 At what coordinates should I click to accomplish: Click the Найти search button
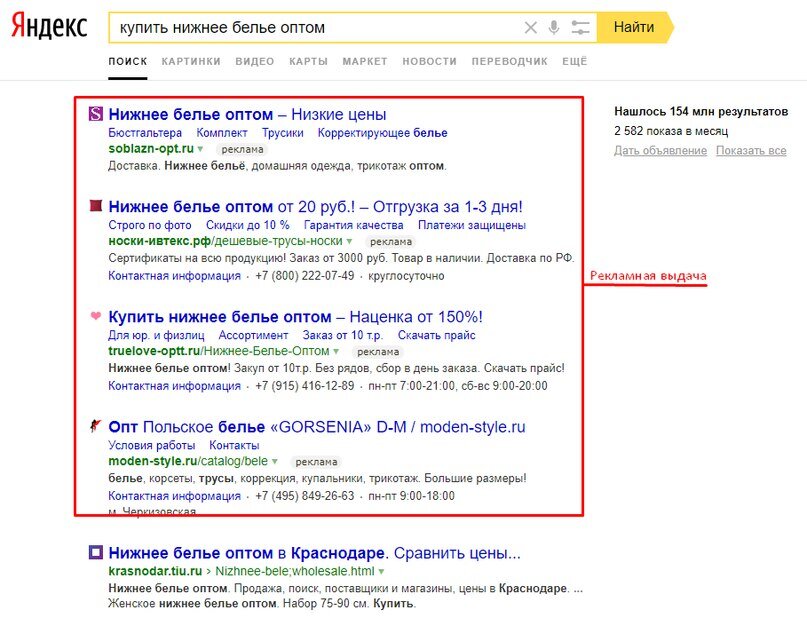tap(634, 27)
